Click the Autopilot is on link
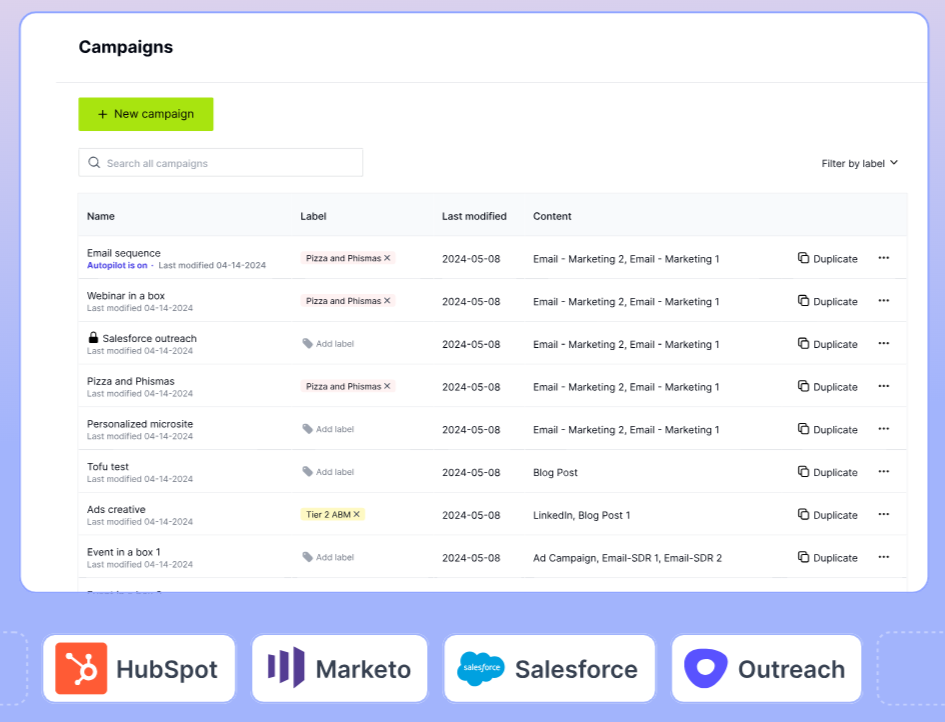 [117, 265]
